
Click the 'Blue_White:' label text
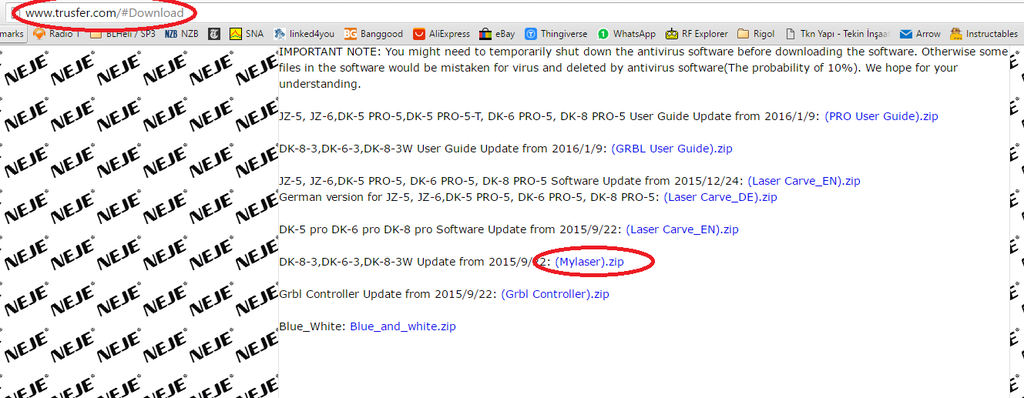pyautogui.click(x=313, y=326)
